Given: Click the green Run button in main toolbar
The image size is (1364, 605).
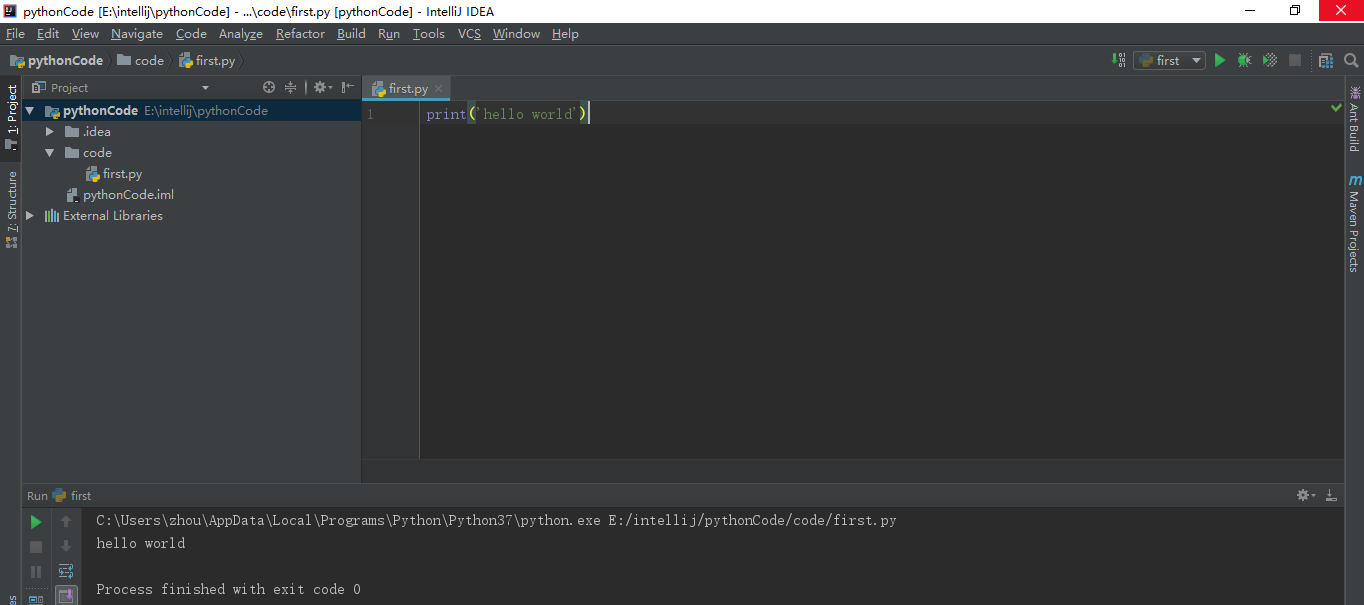Looking at the screenshot, I should pyautogui.click(x=1219, y=60).
